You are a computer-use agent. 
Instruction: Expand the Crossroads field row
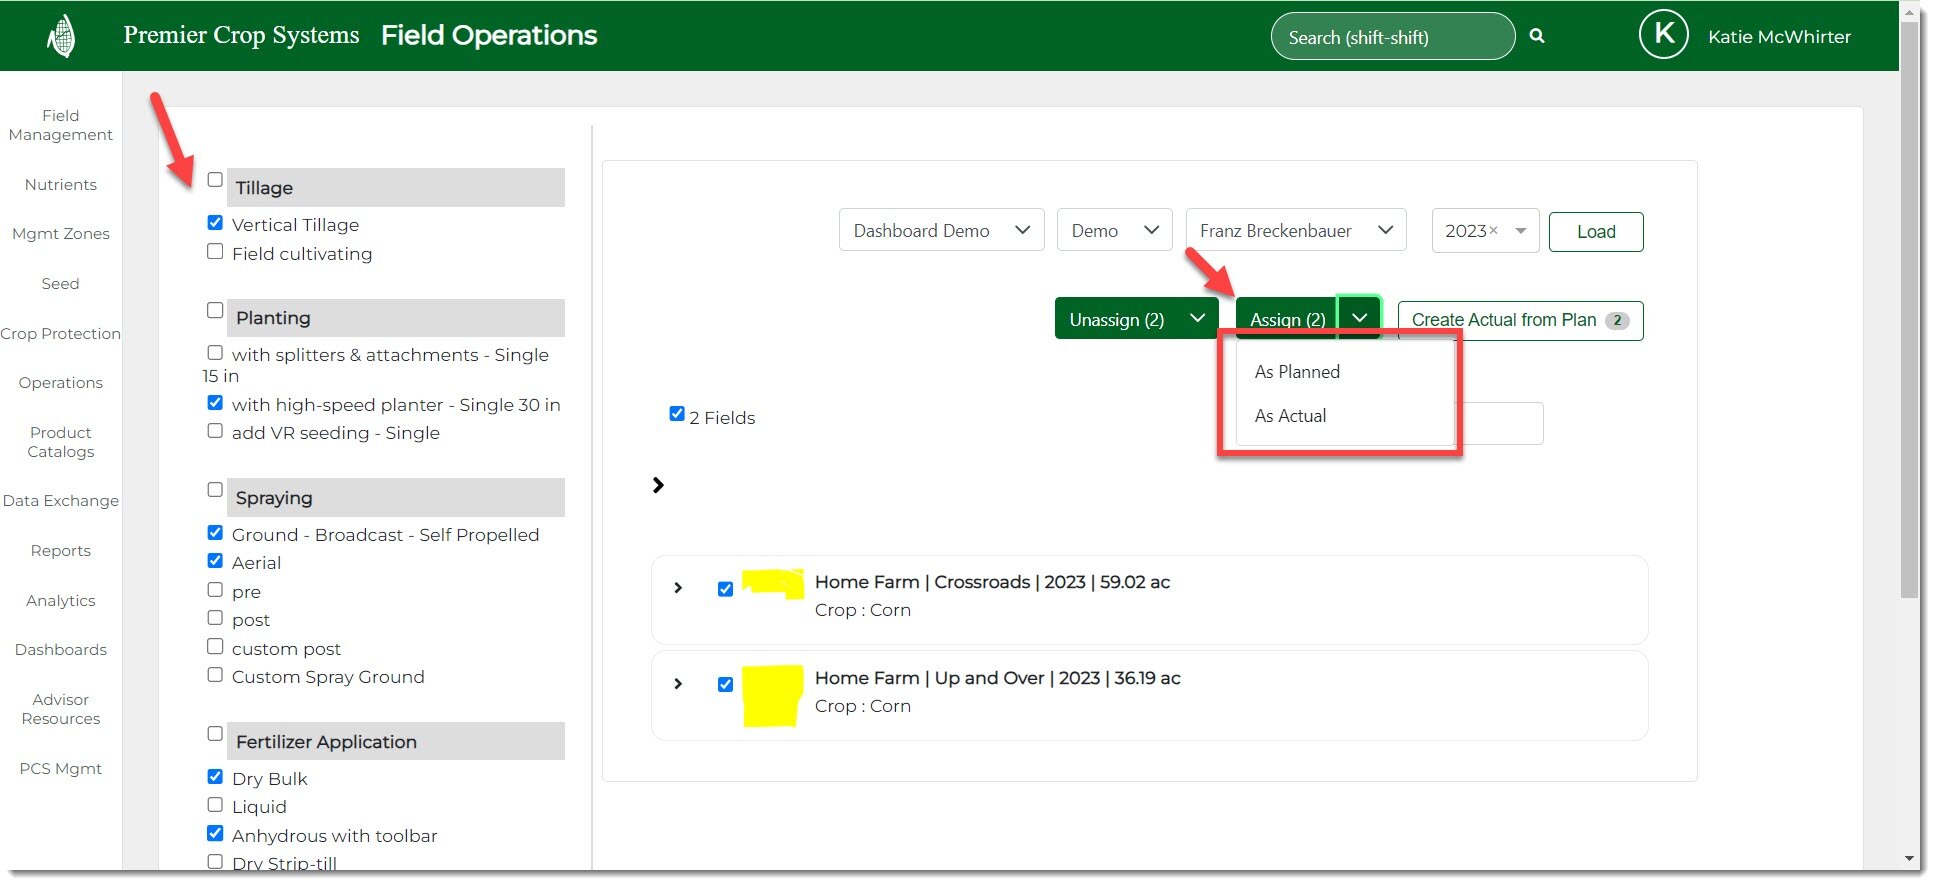click(x=678, y=588)
